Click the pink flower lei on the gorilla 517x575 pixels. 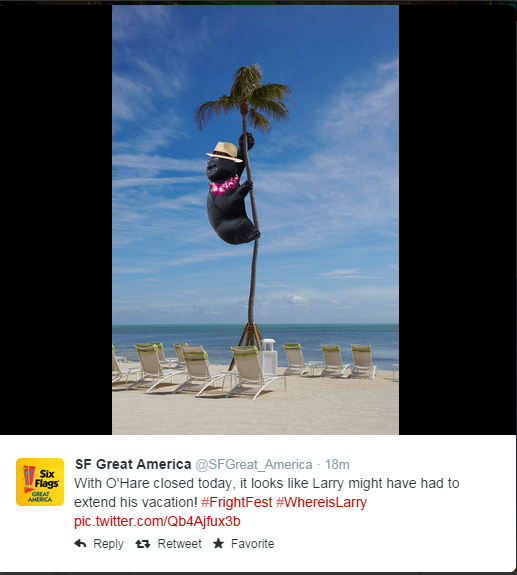224,186
